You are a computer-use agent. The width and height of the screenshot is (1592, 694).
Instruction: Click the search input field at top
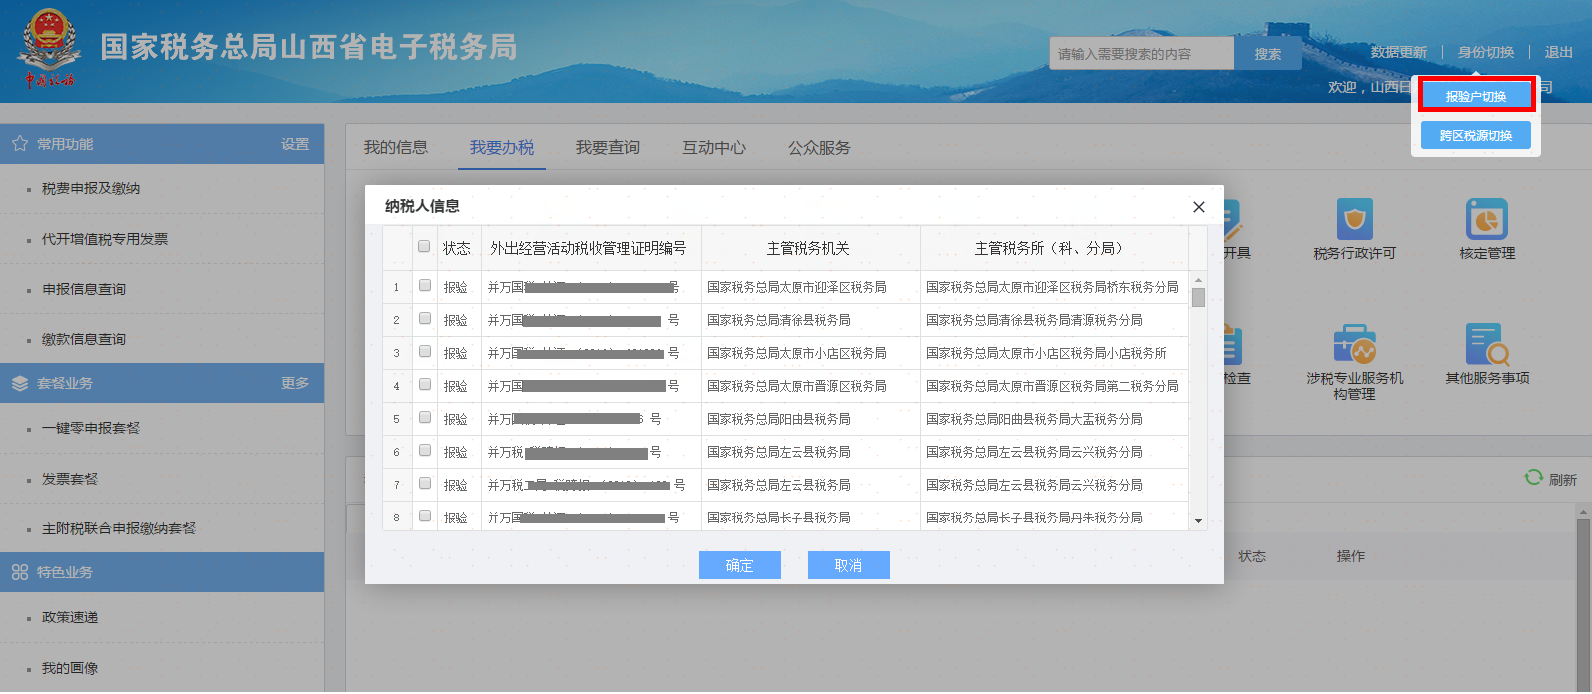(x=1141, y=54)
